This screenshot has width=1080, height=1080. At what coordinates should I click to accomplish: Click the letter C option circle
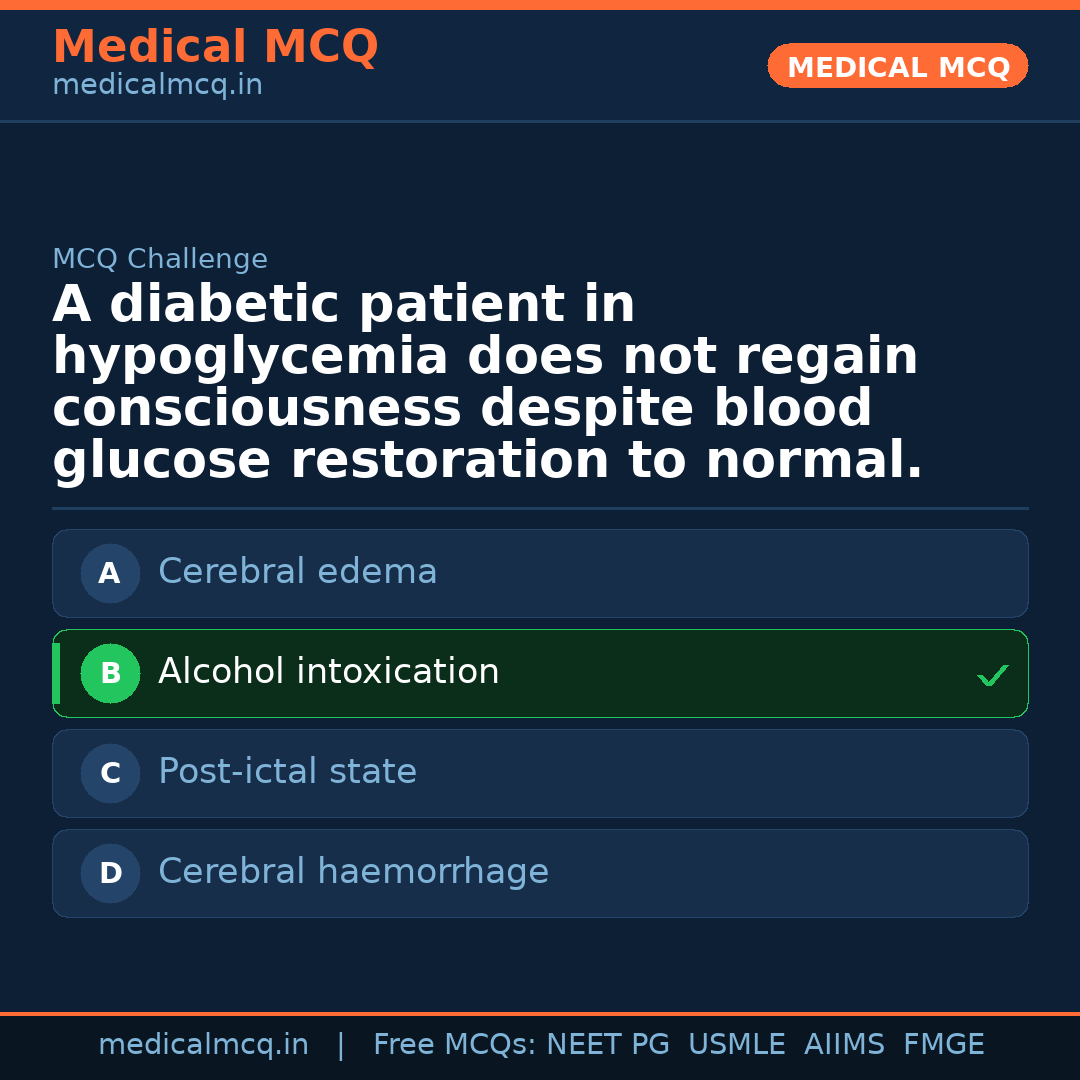110,774
